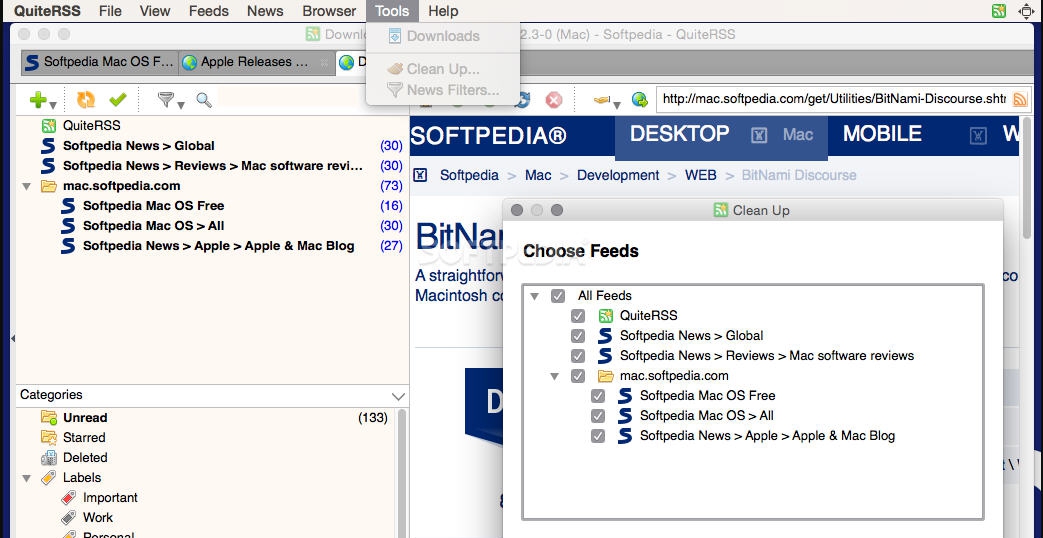Screen dimensions: 1043x538
Task: Click the Categories panel vertical scrollbar
Action: click(401, 473)
